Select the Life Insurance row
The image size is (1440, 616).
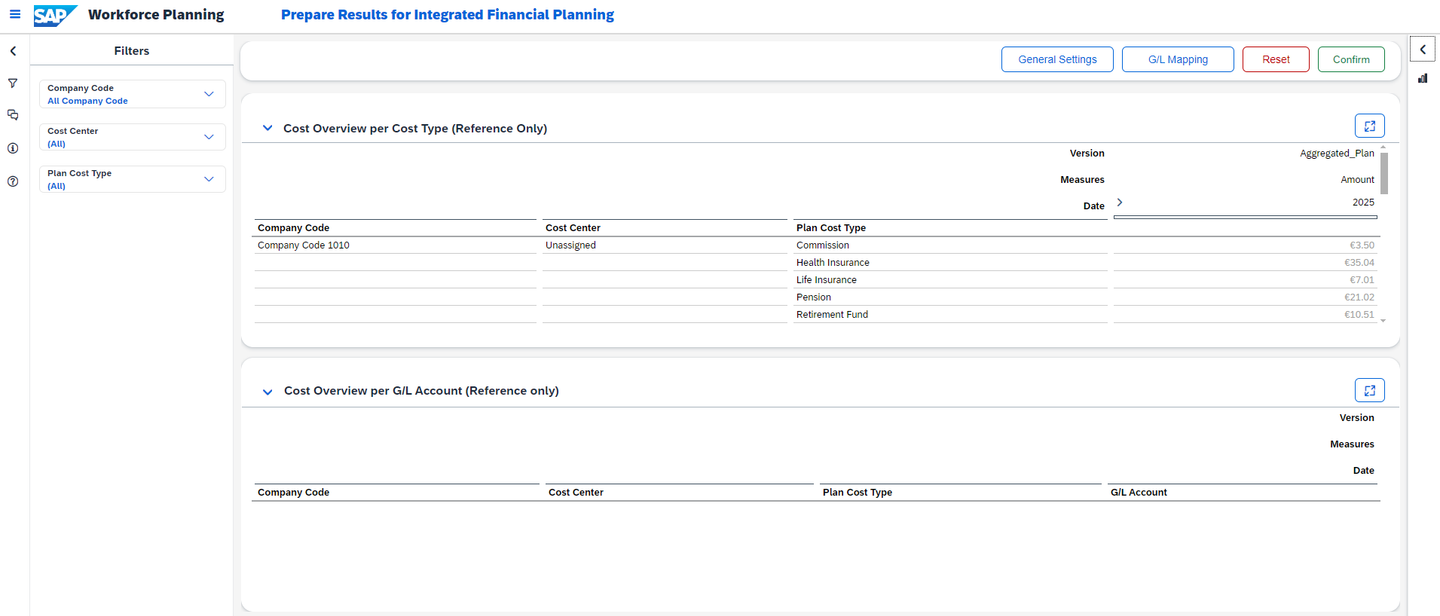[x=950, y=280]
